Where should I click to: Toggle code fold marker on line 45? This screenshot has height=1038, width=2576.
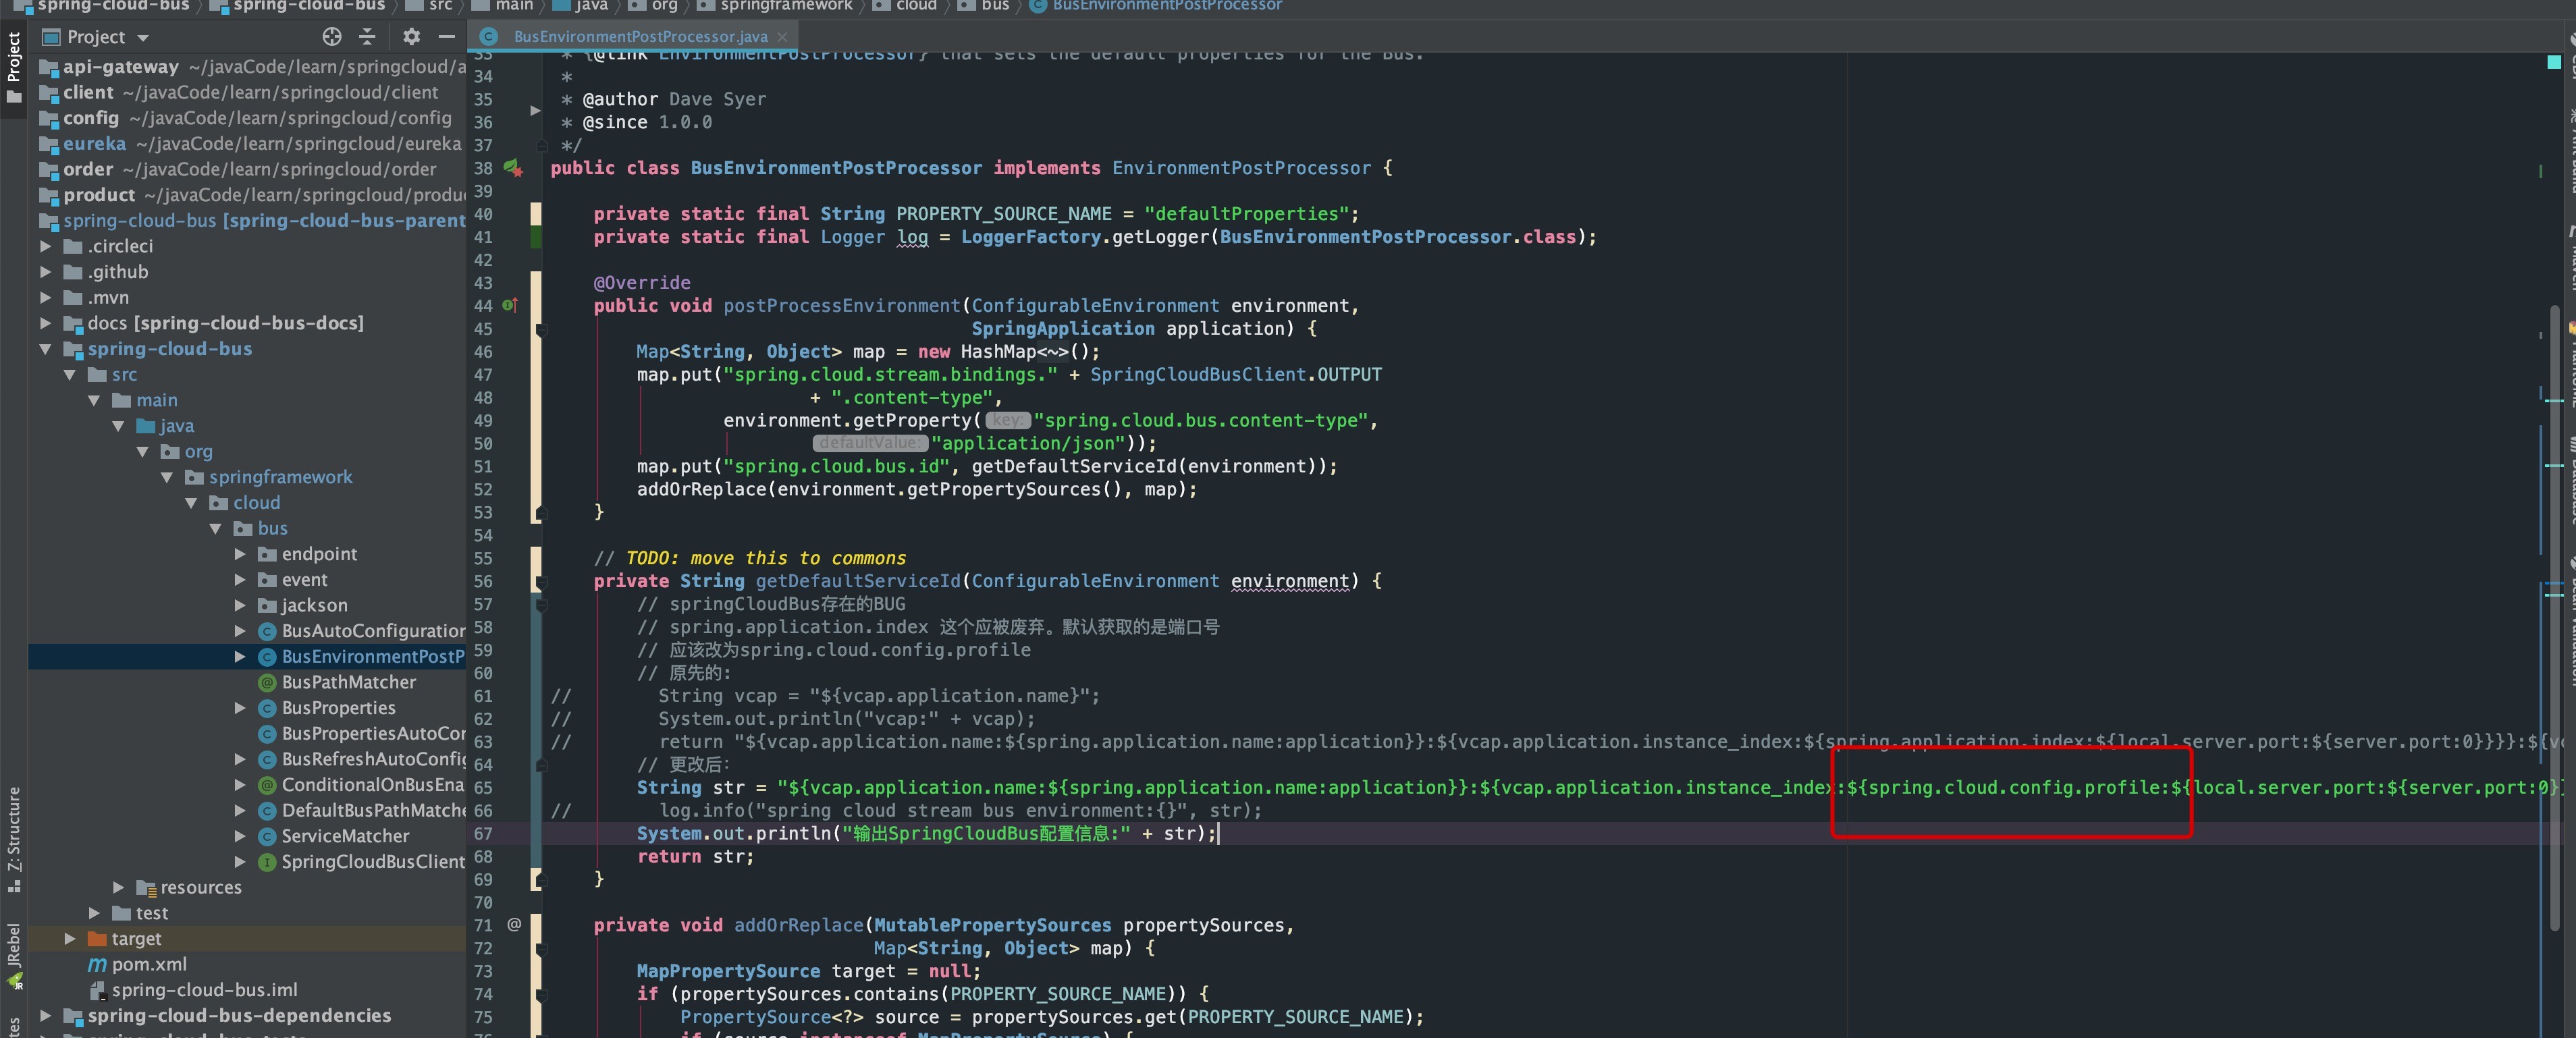pos(541,329)
